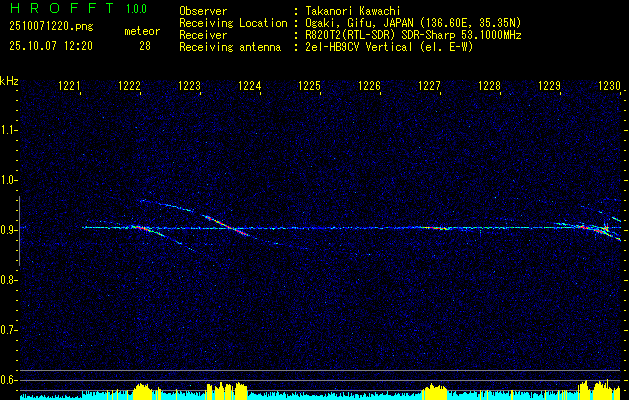
Task: Click the Receiving antenna label
Action: click(230, 47)
